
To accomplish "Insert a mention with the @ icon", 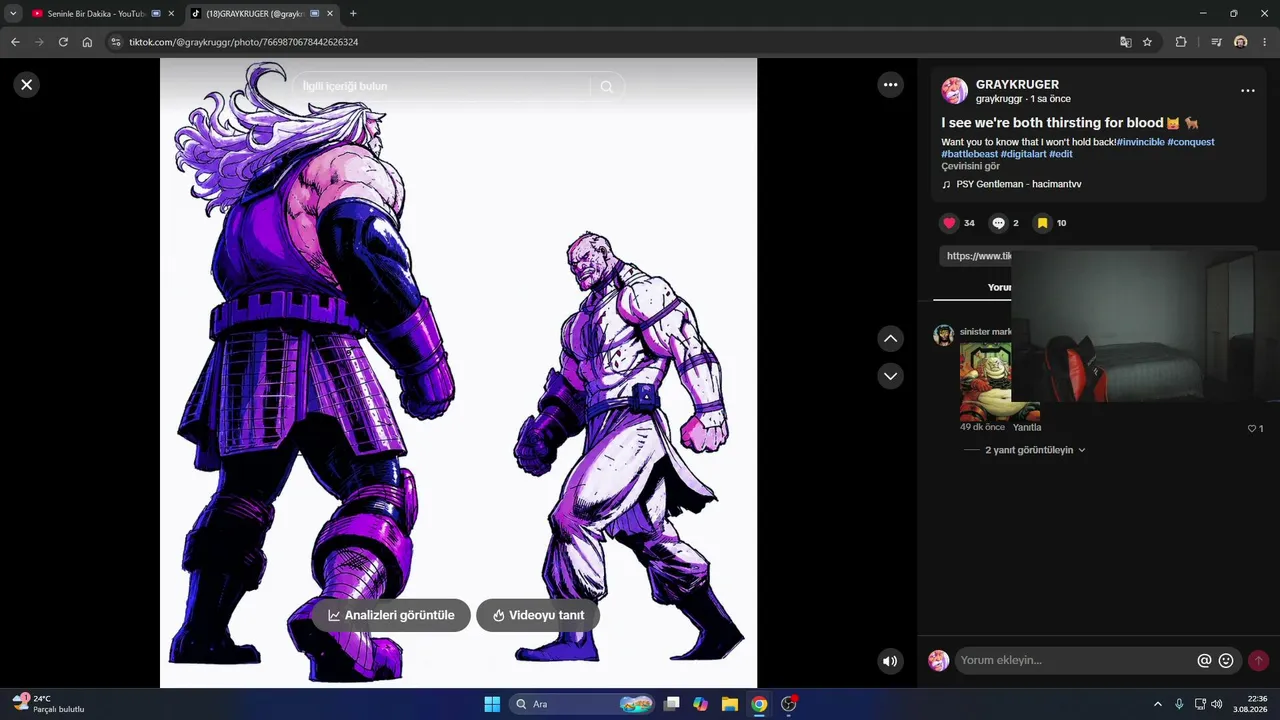I will 1204,661.
